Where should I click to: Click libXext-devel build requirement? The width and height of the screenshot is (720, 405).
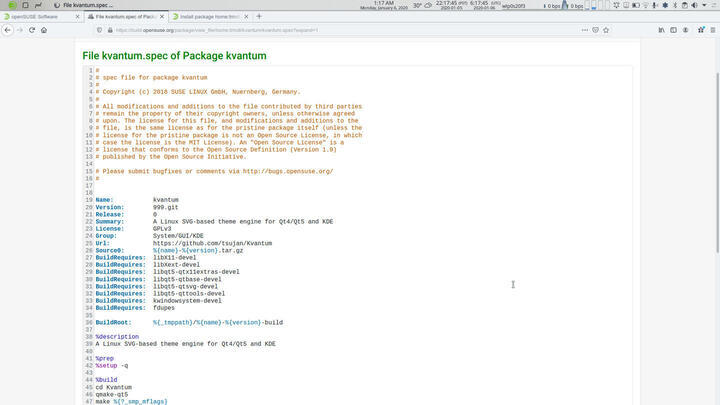click(x=176, y=265)
